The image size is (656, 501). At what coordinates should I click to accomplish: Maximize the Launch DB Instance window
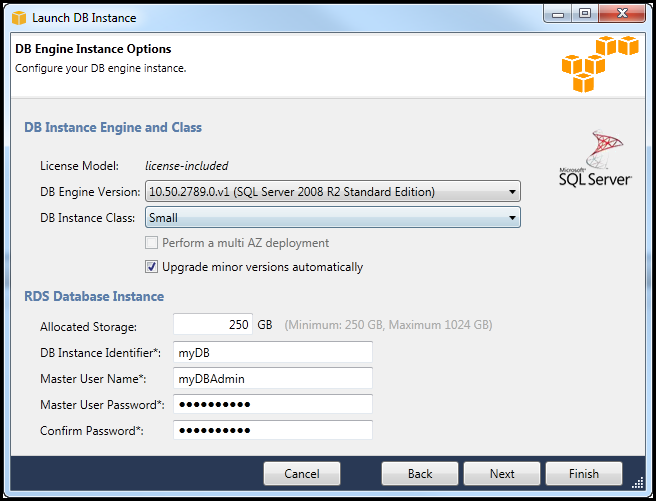[584, 13]
